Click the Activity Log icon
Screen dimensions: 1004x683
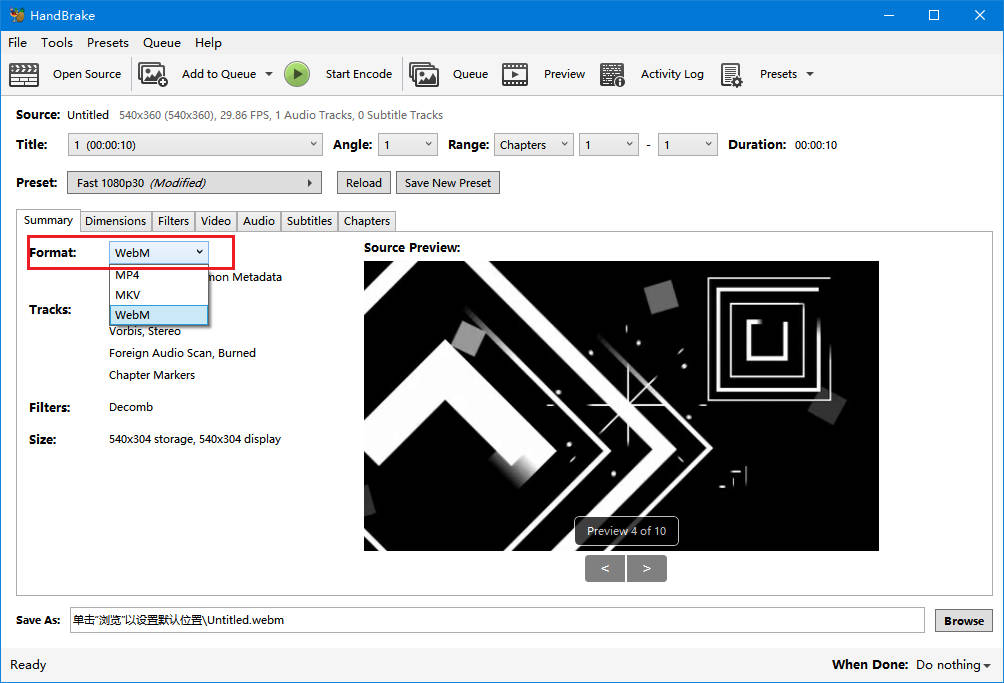[x=612, y=74]
